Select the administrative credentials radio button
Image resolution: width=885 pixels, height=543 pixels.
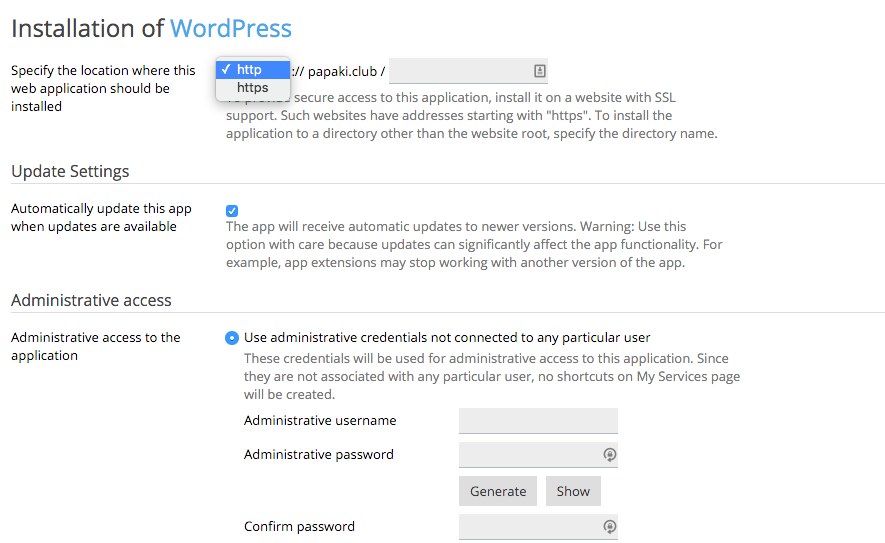pos(232,338)
